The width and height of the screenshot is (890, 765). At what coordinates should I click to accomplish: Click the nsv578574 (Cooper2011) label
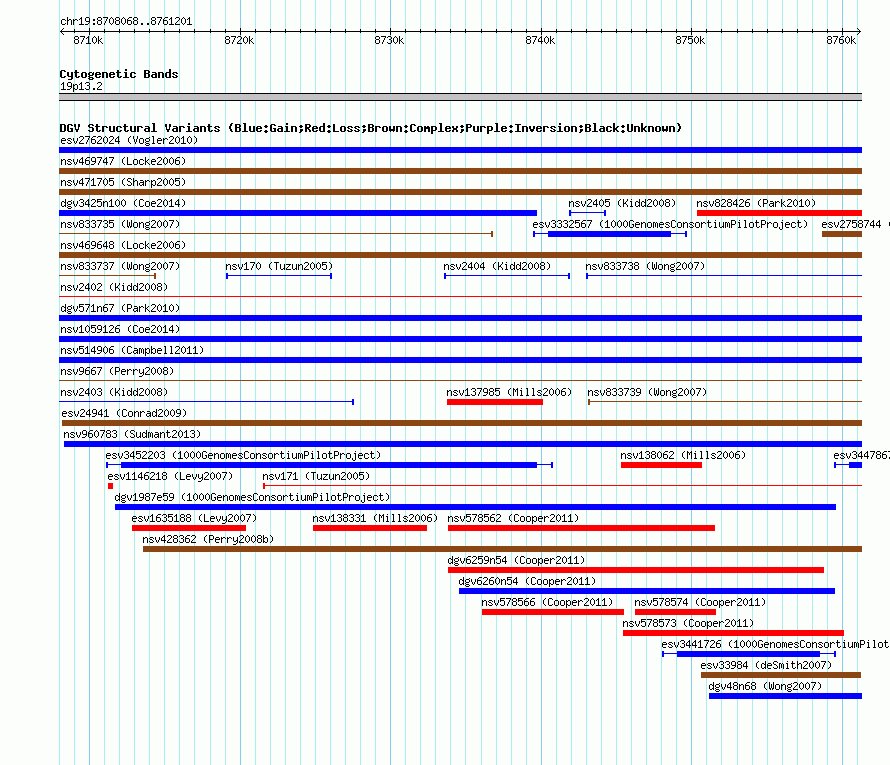point(700,602)
